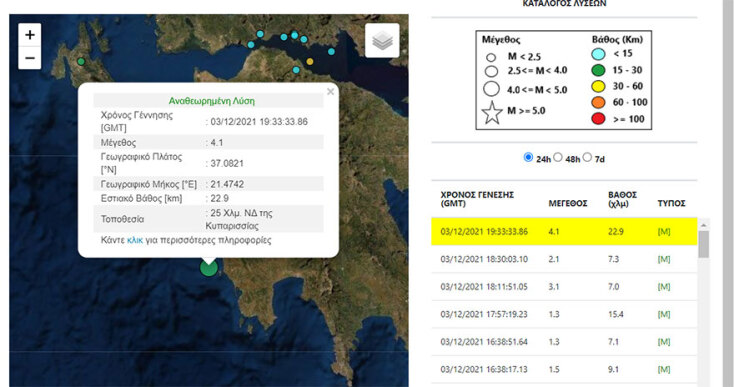Click focal depth value 22.9 in popup
This screenshot has height=387, width=734.
pyautogui.click(x=219, y=198)
